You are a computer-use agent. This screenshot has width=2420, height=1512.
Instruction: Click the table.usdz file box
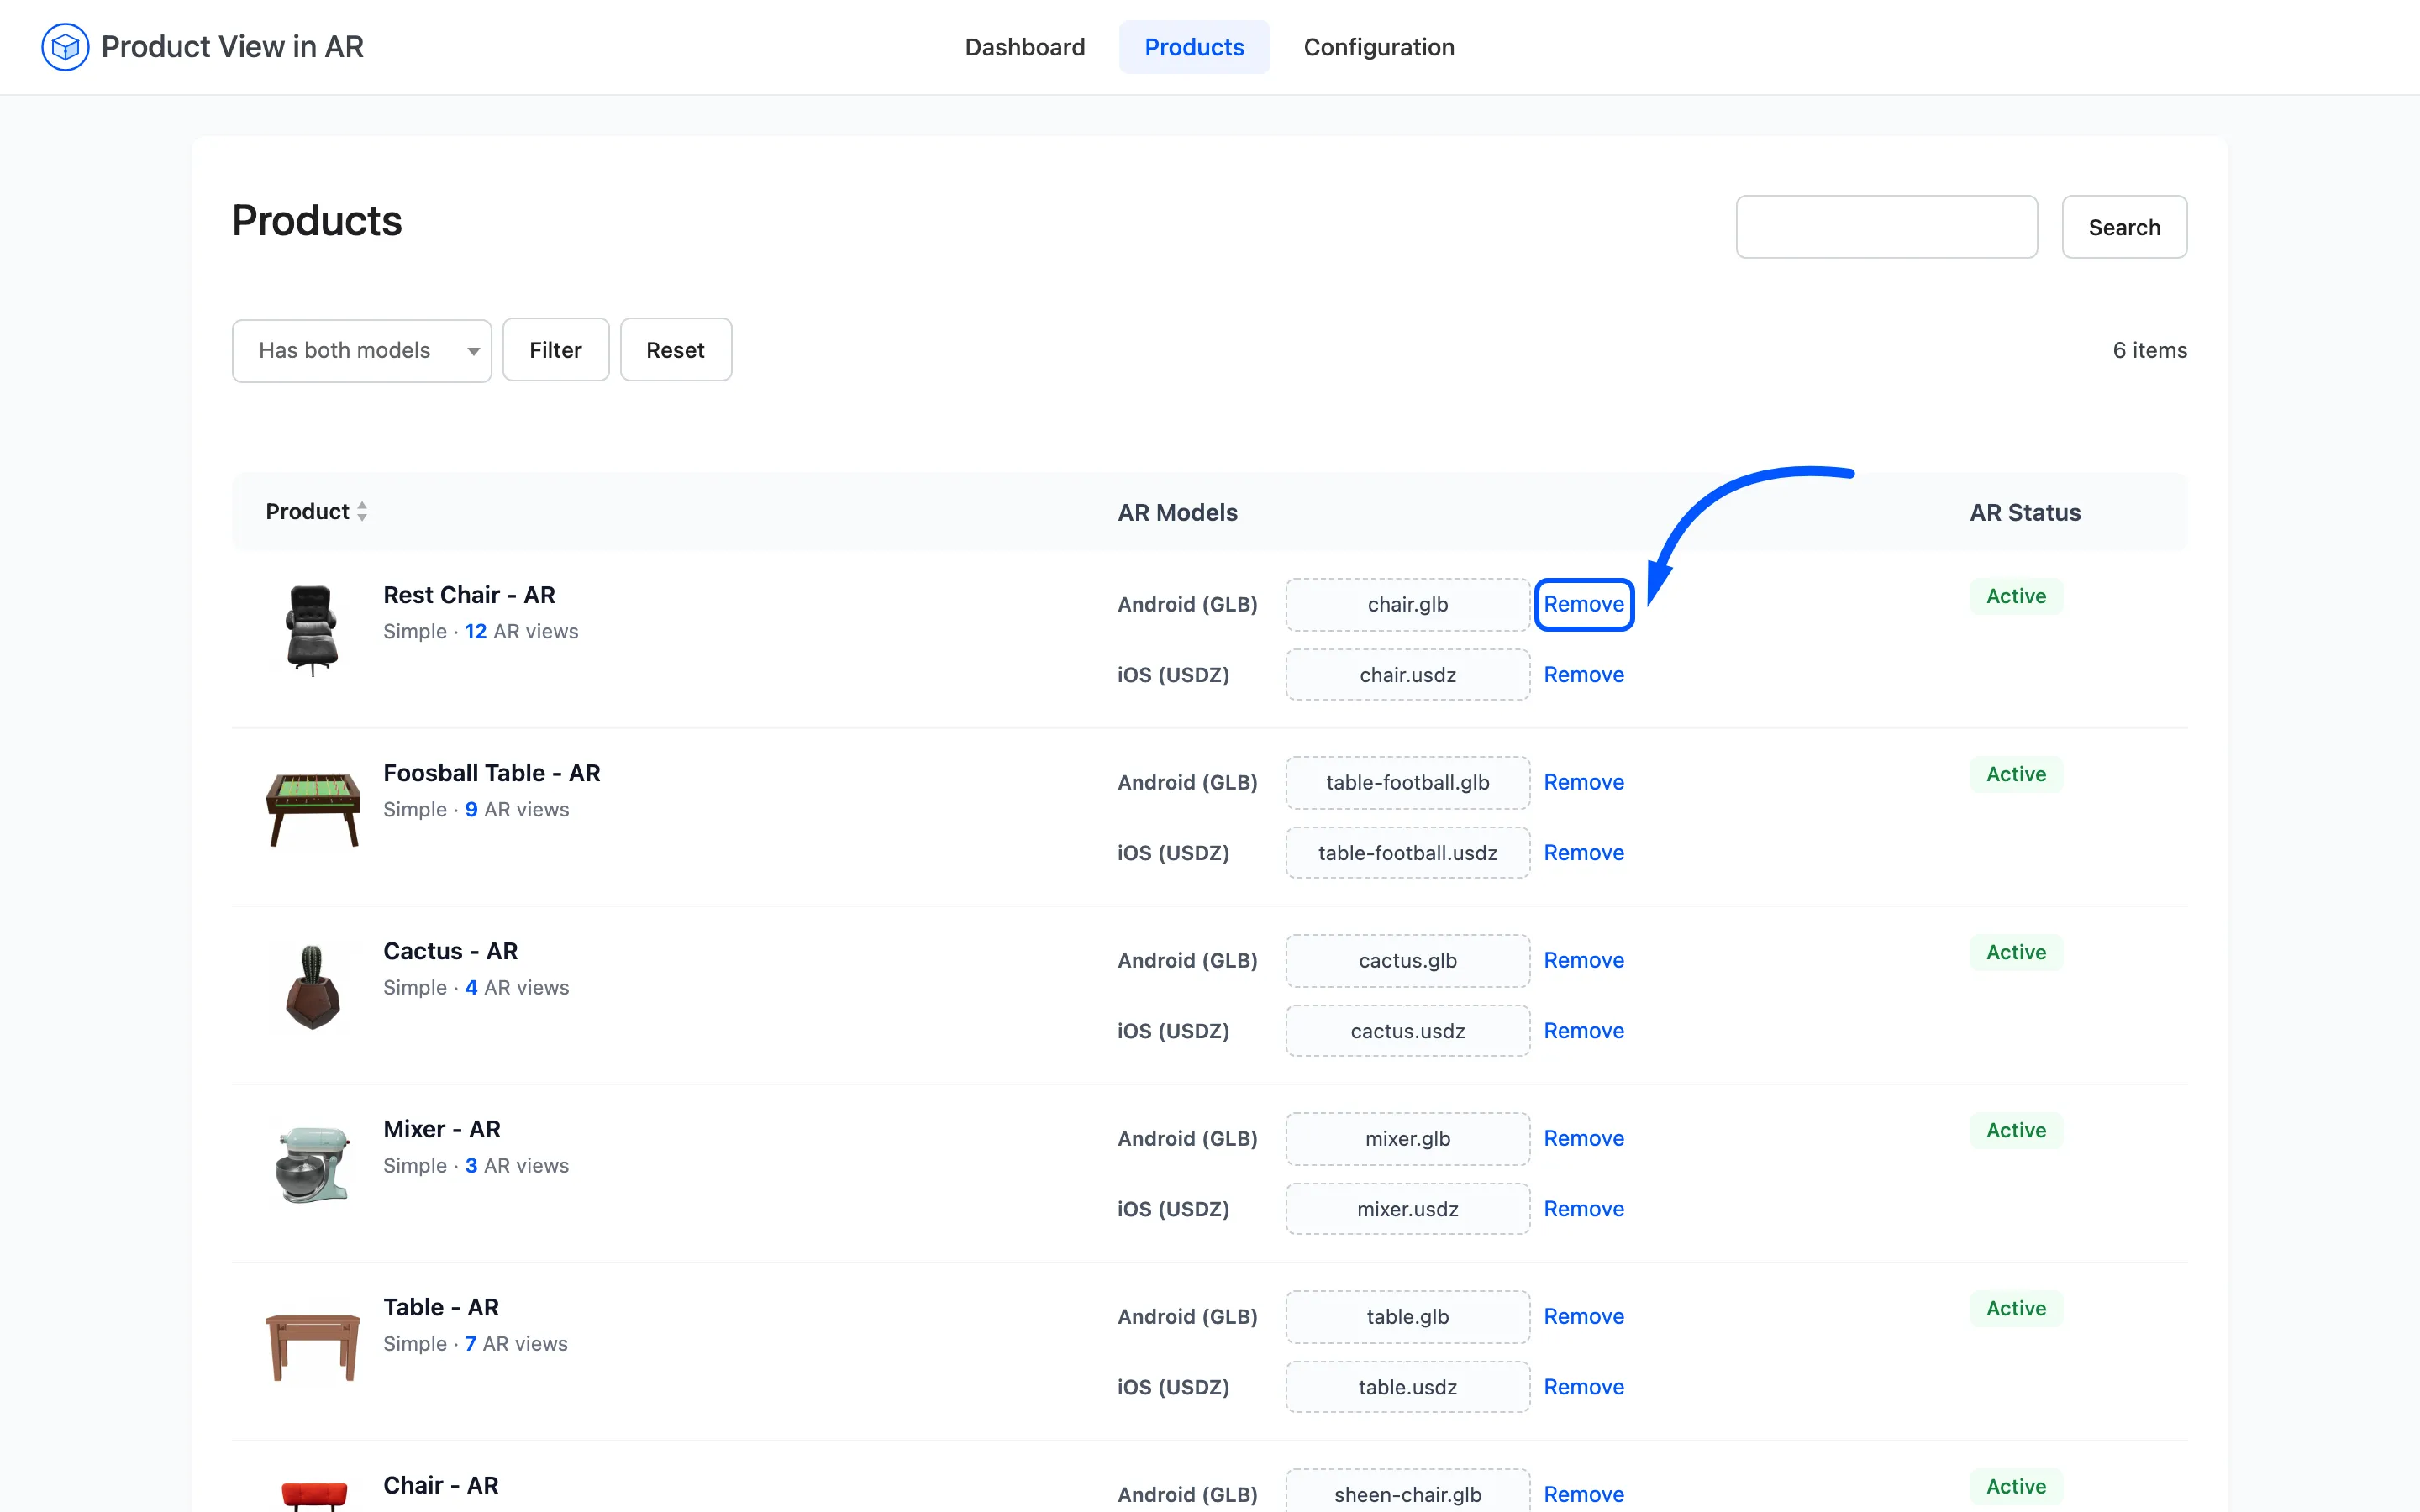pyautogui.click(x=1407, y=1387)
